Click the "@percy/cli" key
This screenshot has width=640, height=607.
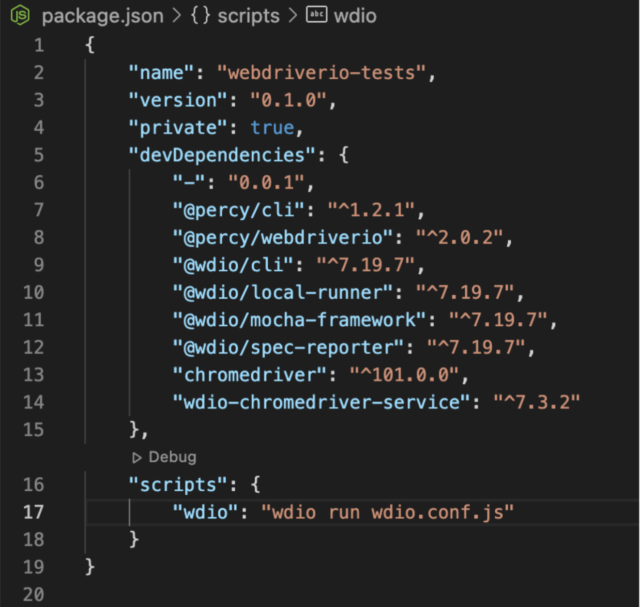[x=238, y=210]
